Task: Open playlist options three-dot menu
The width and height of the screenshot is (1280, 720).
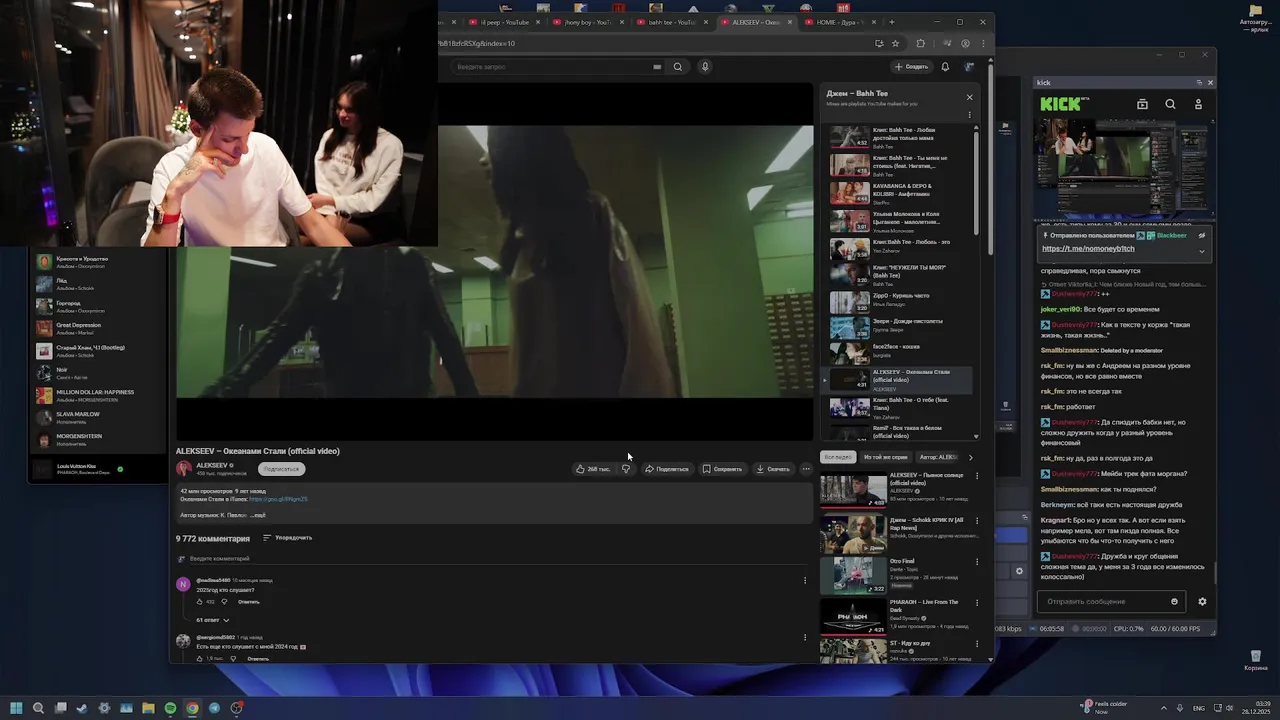Action: (969, 114)
